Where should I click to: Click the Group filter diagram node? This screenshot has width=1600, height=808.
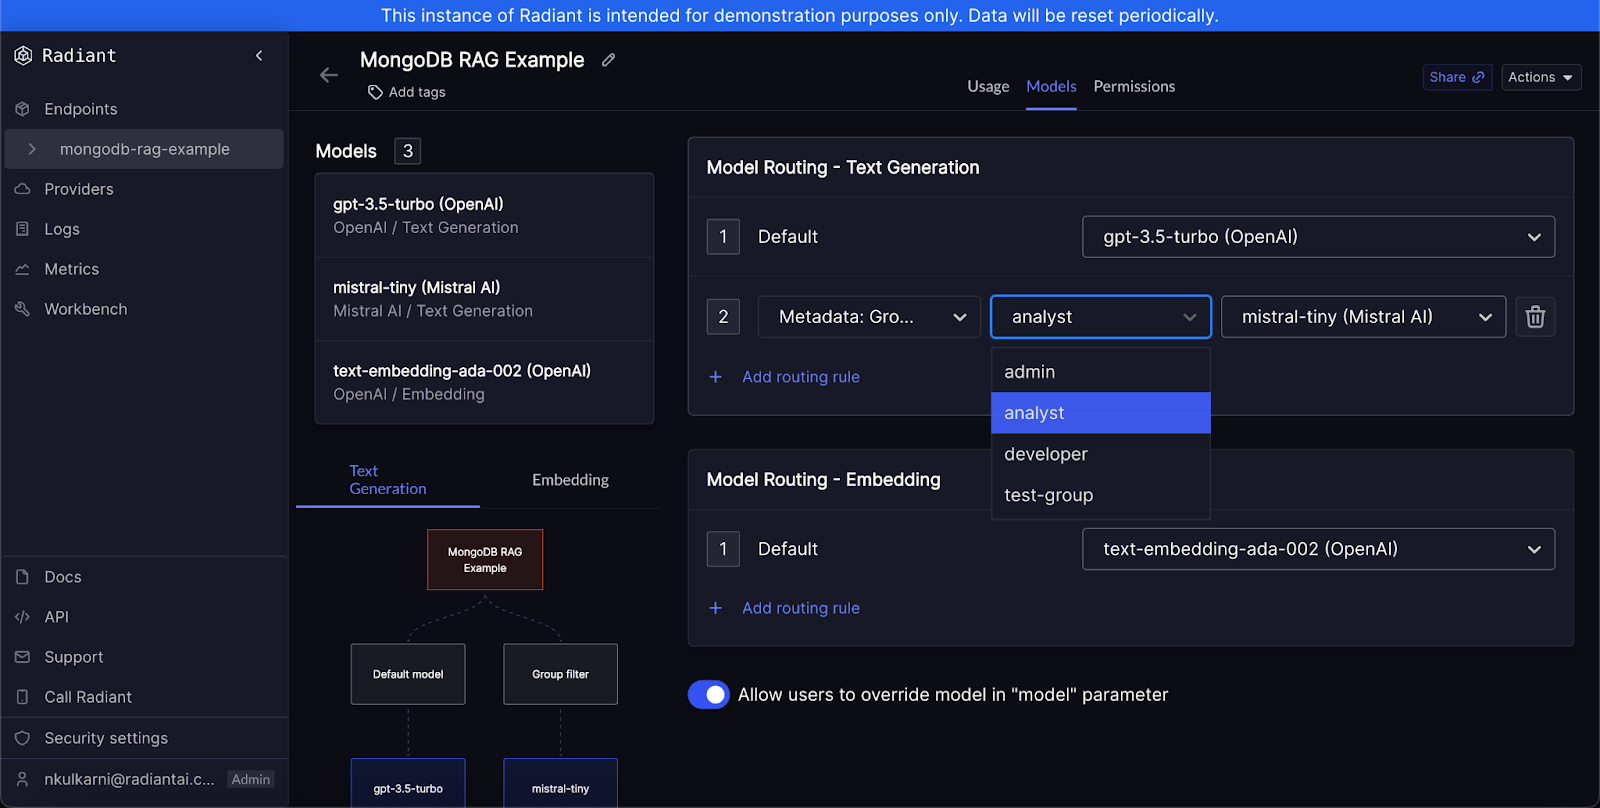click(x=560, y=674)
